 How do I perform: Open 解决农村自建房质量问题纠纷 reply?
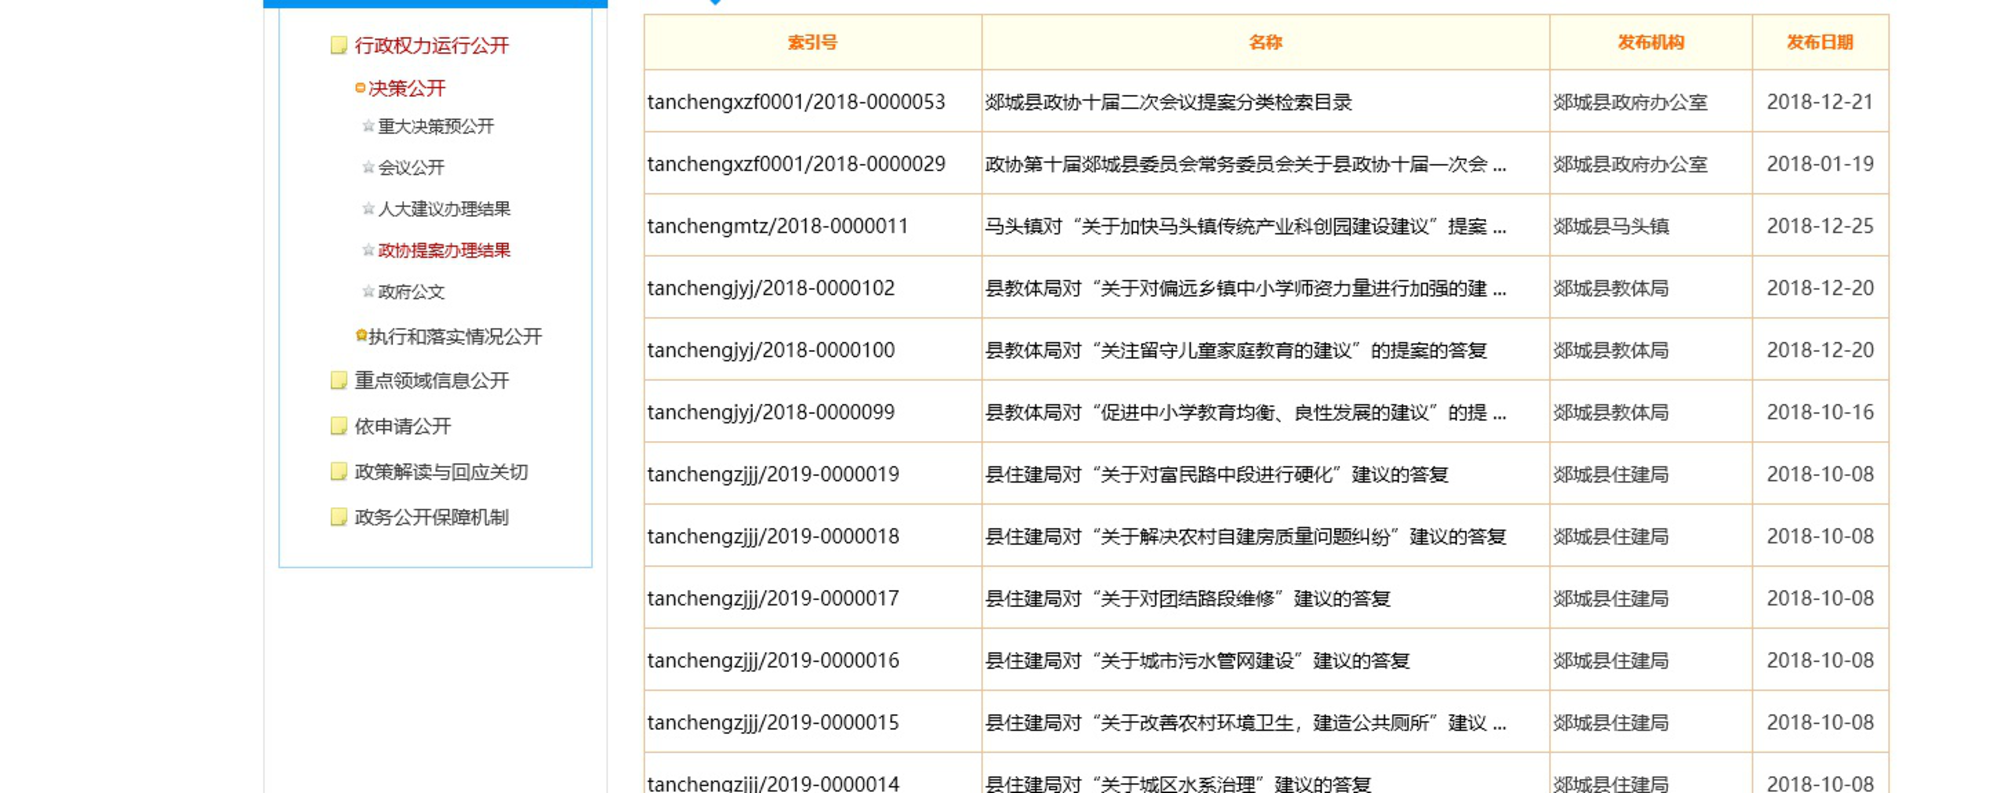pos(1245,536)
